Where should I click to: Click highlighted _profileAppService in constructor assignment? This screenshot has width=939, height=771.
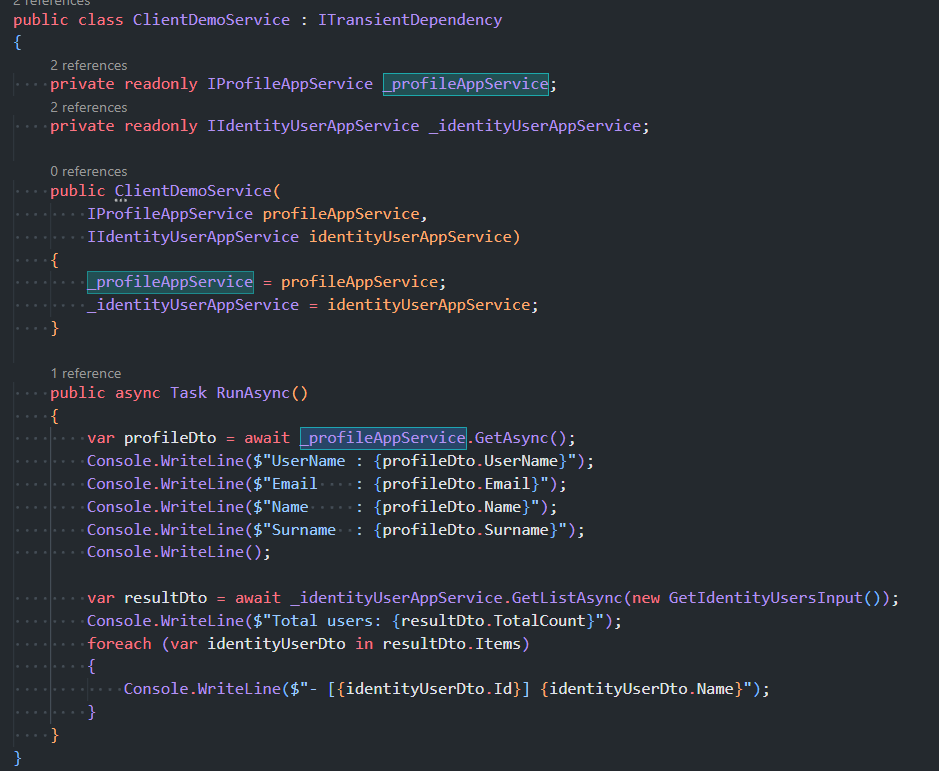point(170,282)
